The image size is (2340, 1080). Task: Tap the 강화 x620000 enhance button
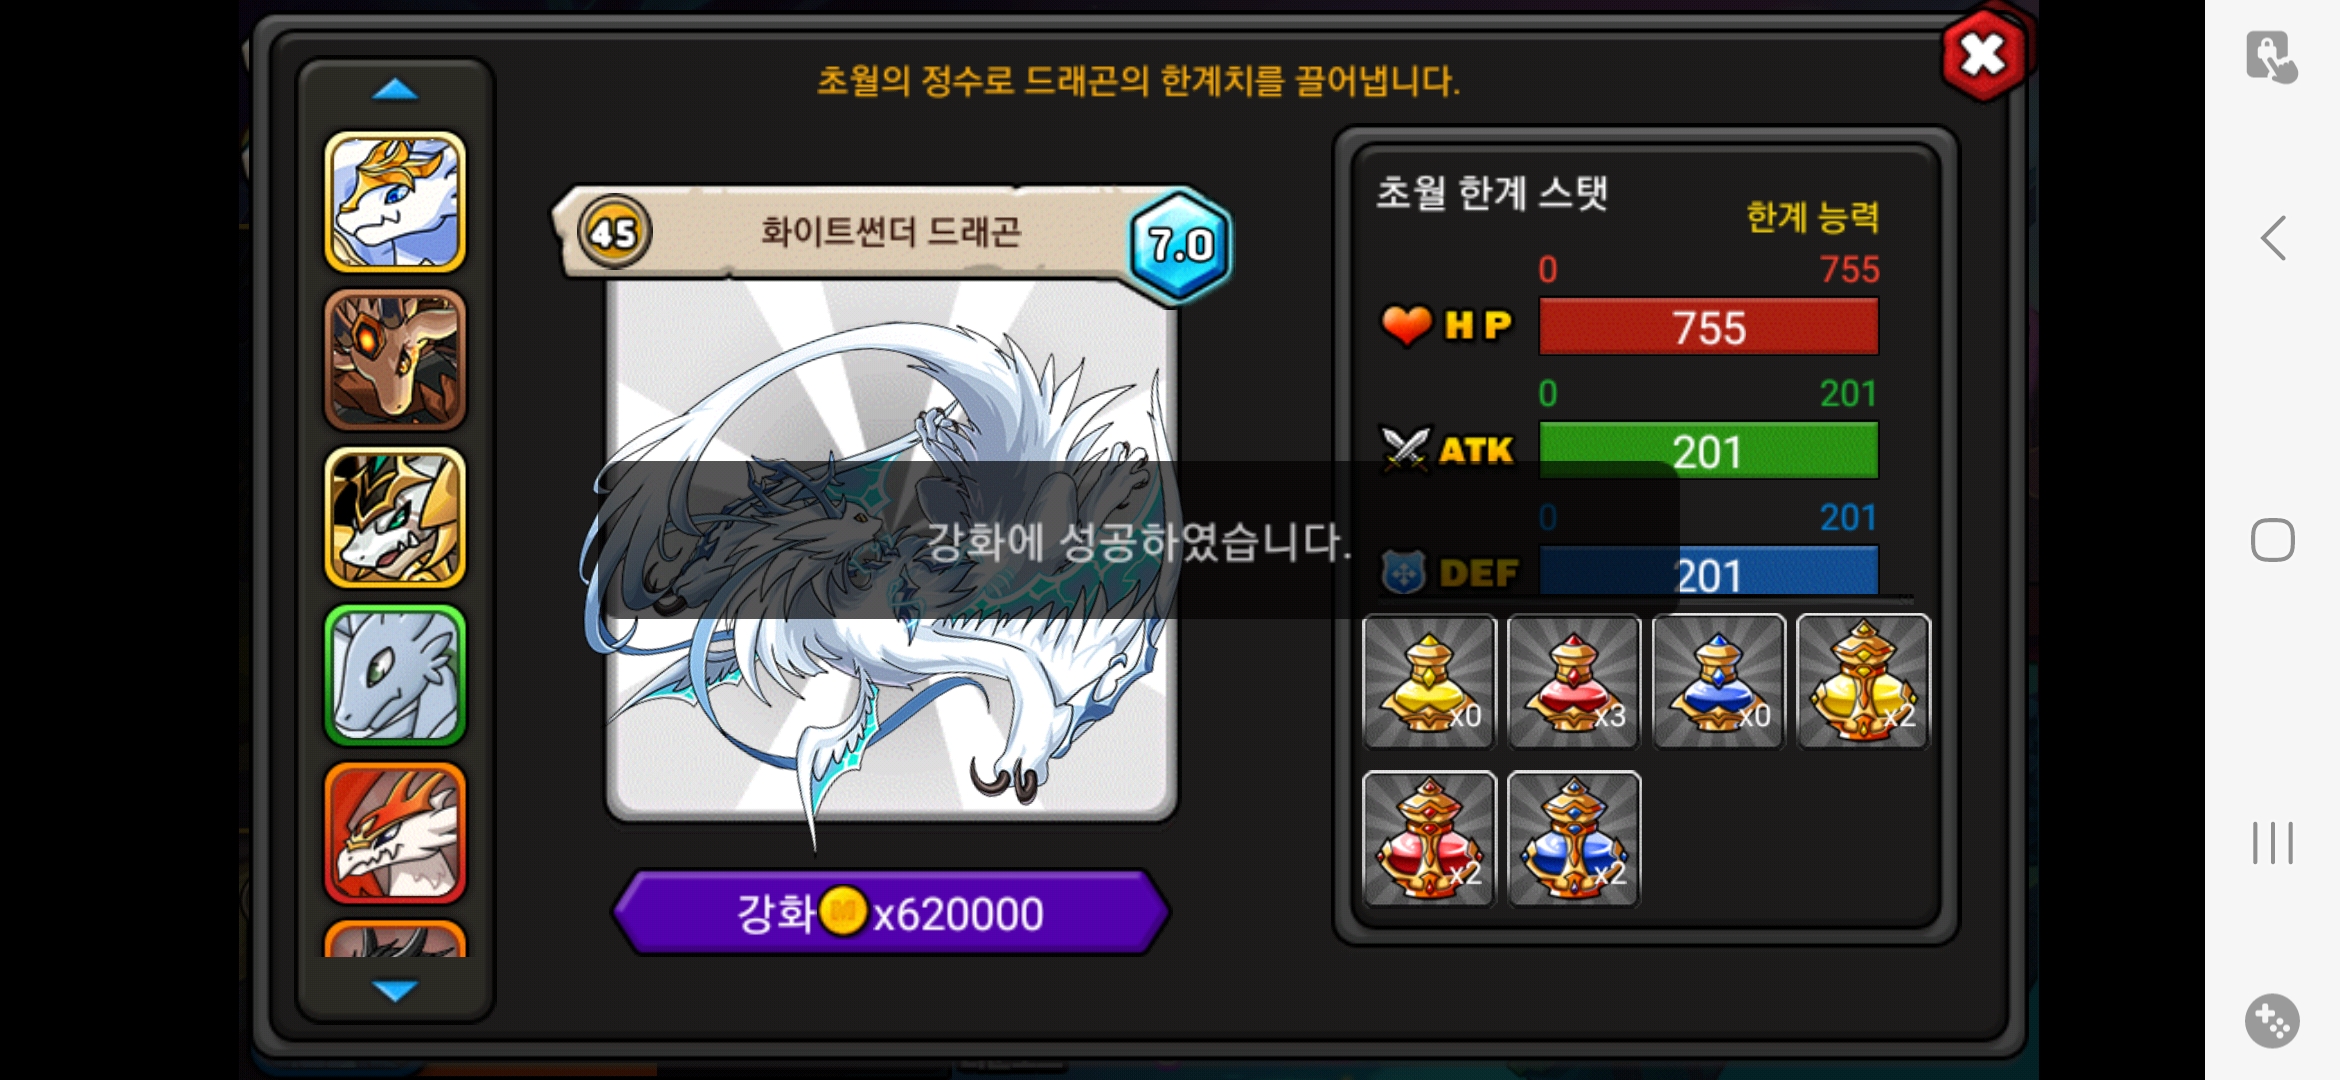[x=890, y=912]
